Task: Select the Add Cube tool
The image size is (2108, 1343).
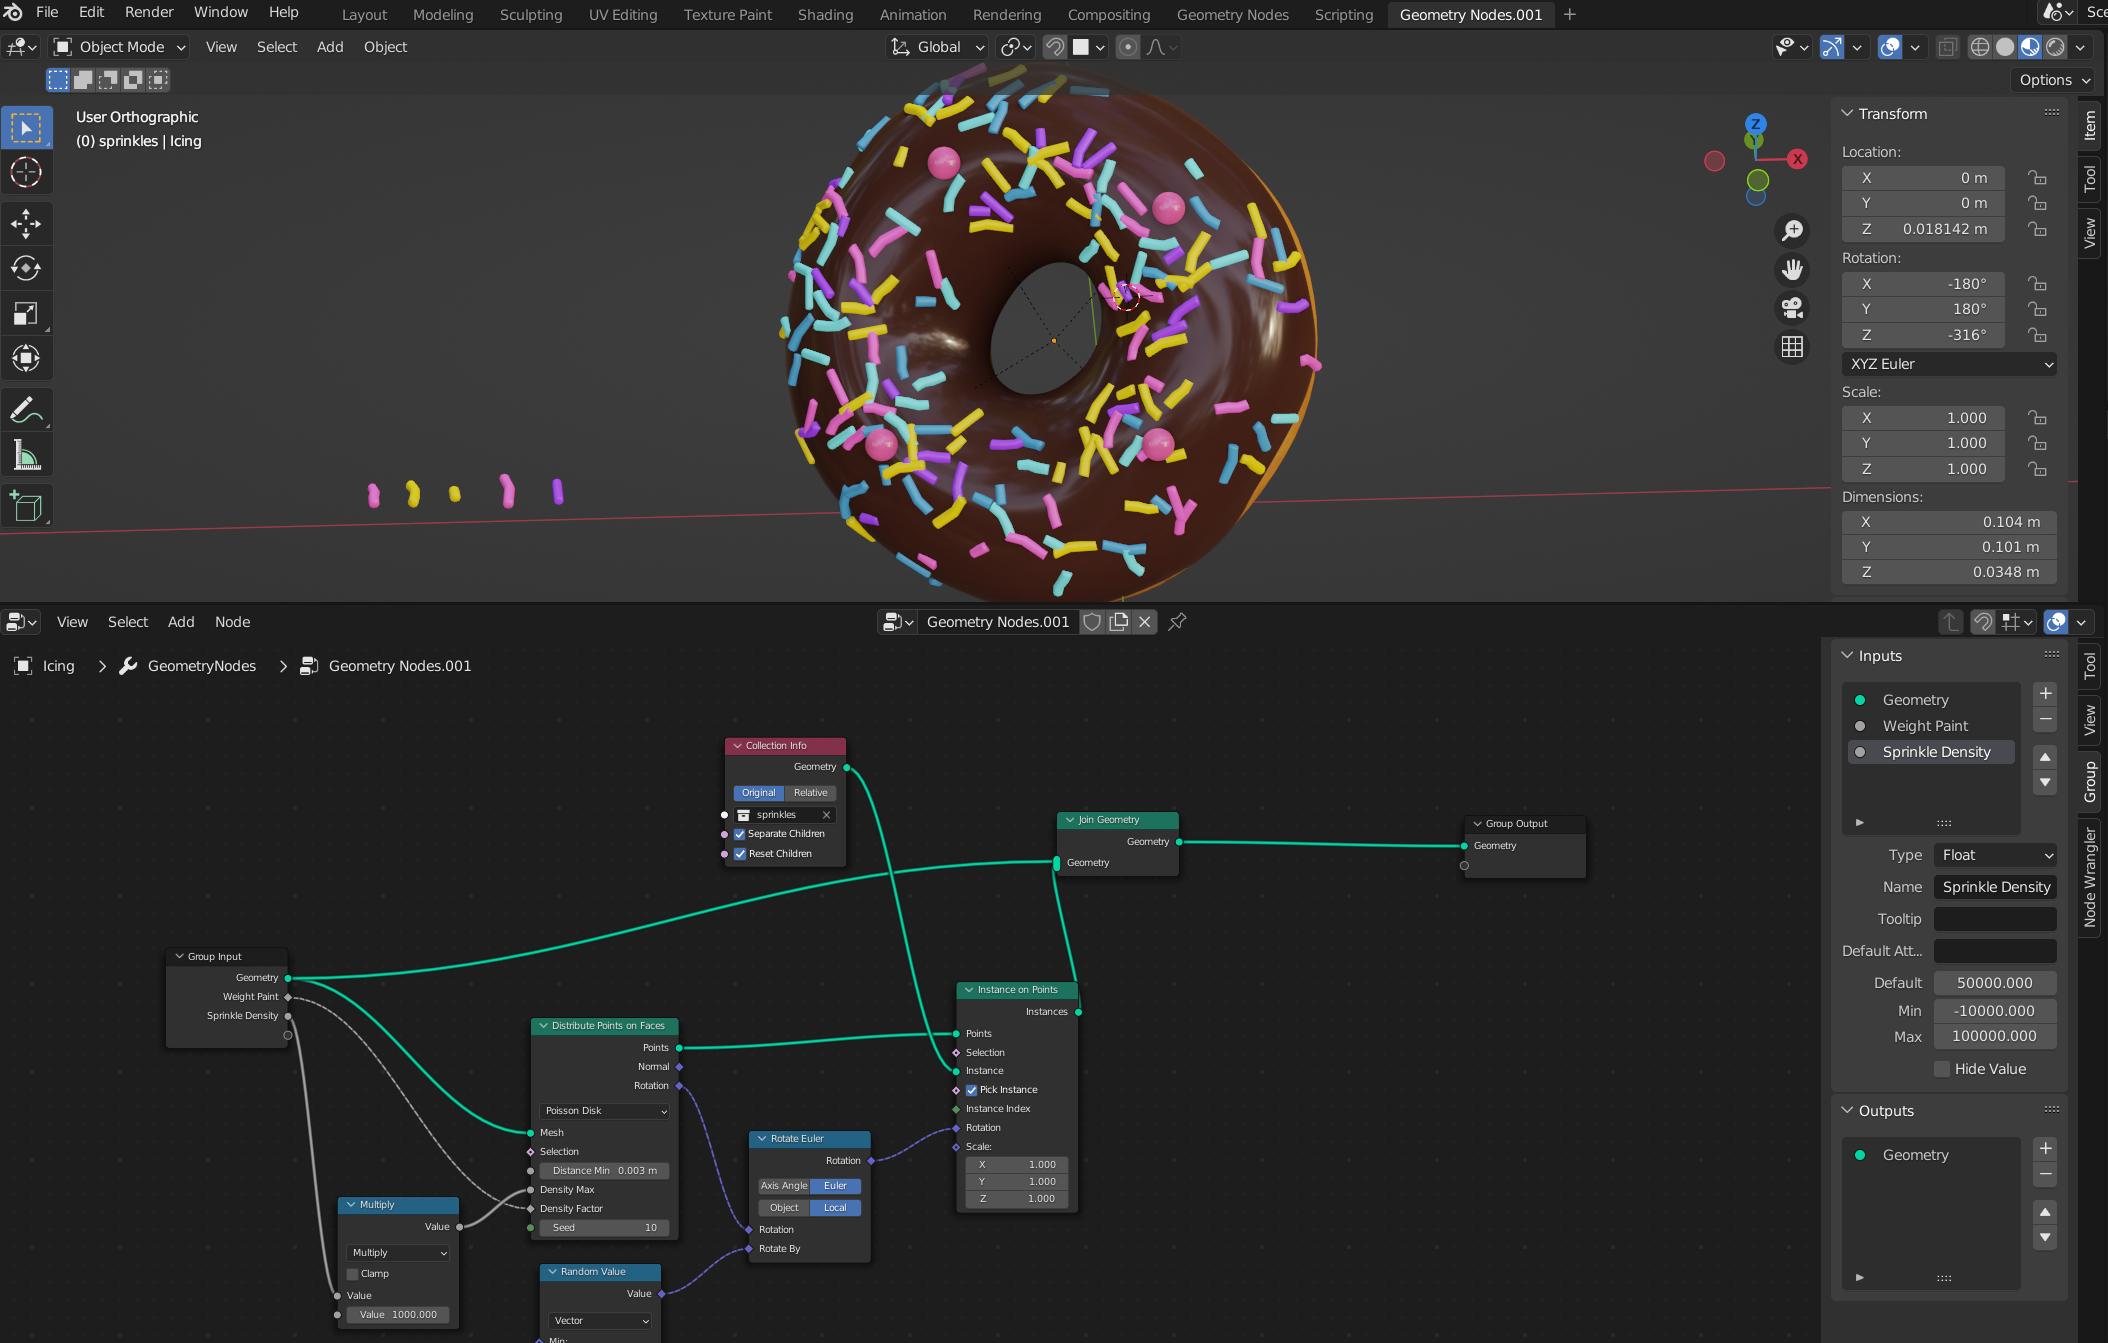Action: tap(26, 507)
